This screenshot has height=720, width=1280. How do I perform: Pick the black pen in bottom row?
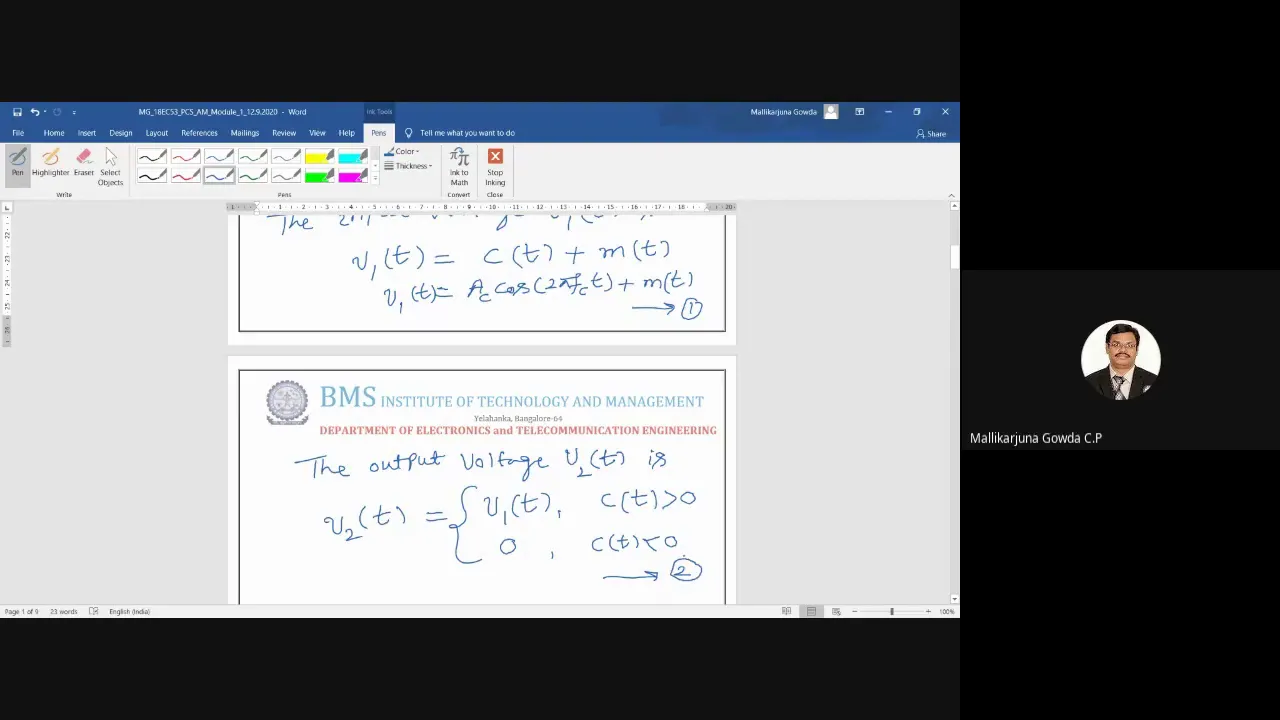coord(152,176)
